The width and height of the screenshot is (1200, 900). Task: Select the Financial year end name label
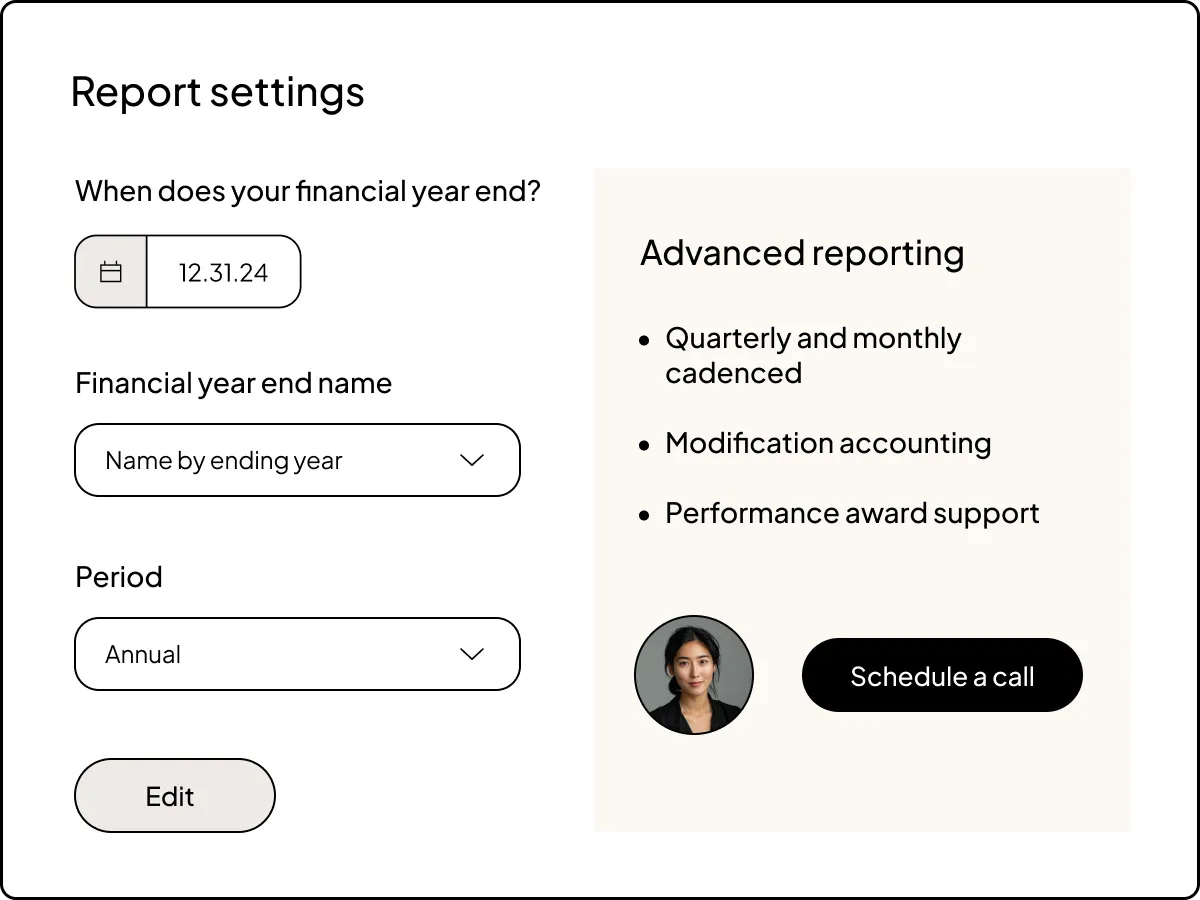click(x=234, y=383)
